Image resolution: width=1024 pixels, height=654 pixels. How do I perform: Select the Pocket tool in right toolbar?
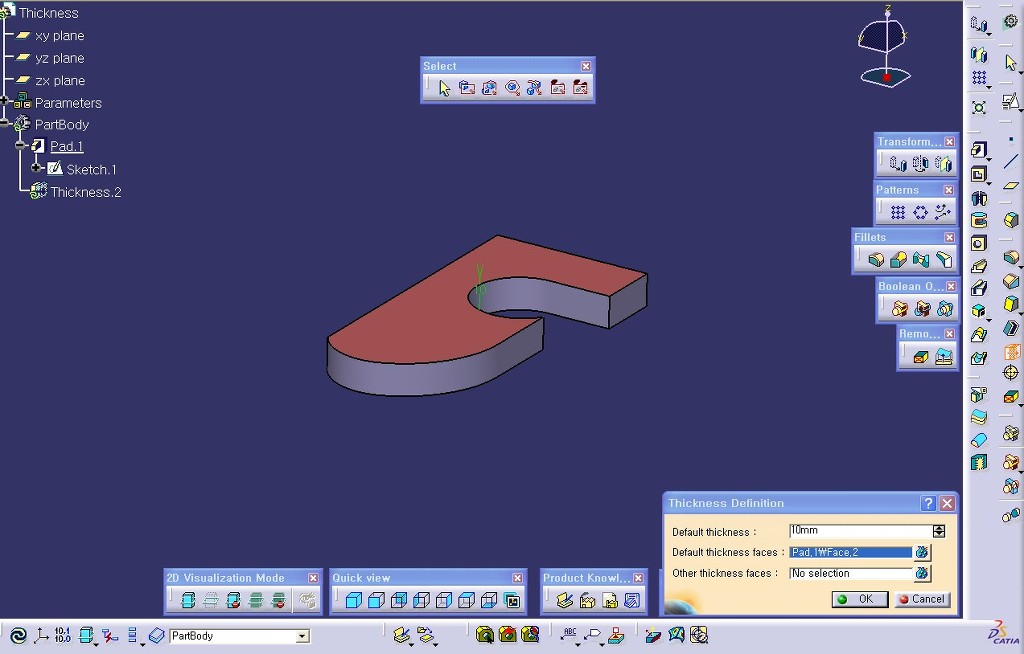tap(979, 174)
